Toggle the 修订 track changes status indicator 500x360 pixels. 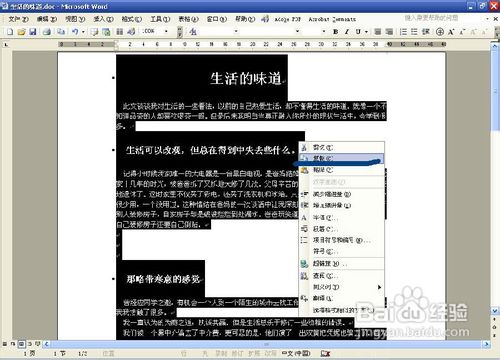tap(237, 353)
